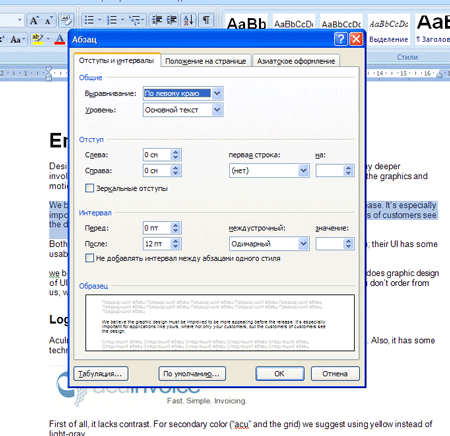This screenshot has width=450, height=436.
Task: Click the font color red A swatch
Action: tap(60, 39)
